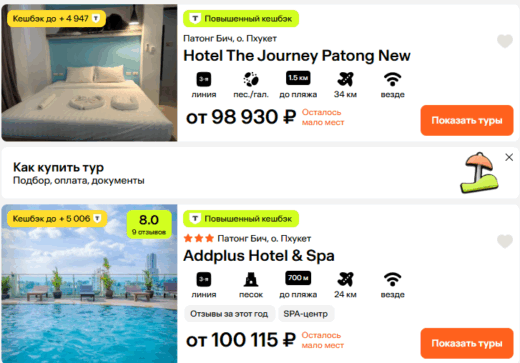Open the 8.0 rating reviews badge

[149, 224]
